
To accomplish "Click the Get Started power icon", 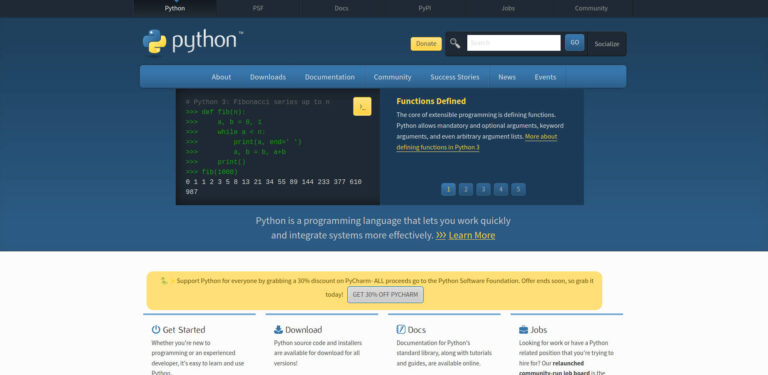I will point(156,329).
